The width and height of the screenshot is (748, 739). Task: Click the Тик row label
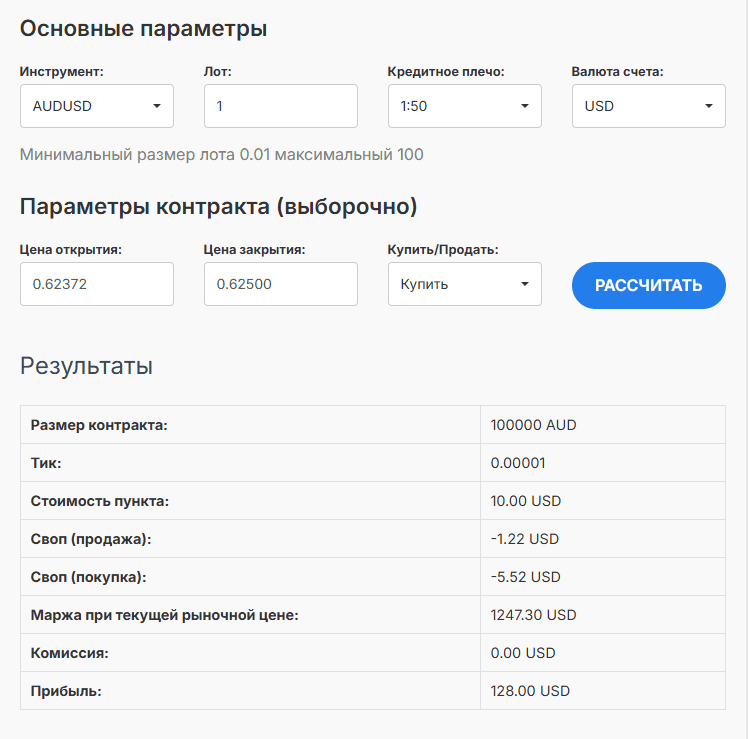46,463
